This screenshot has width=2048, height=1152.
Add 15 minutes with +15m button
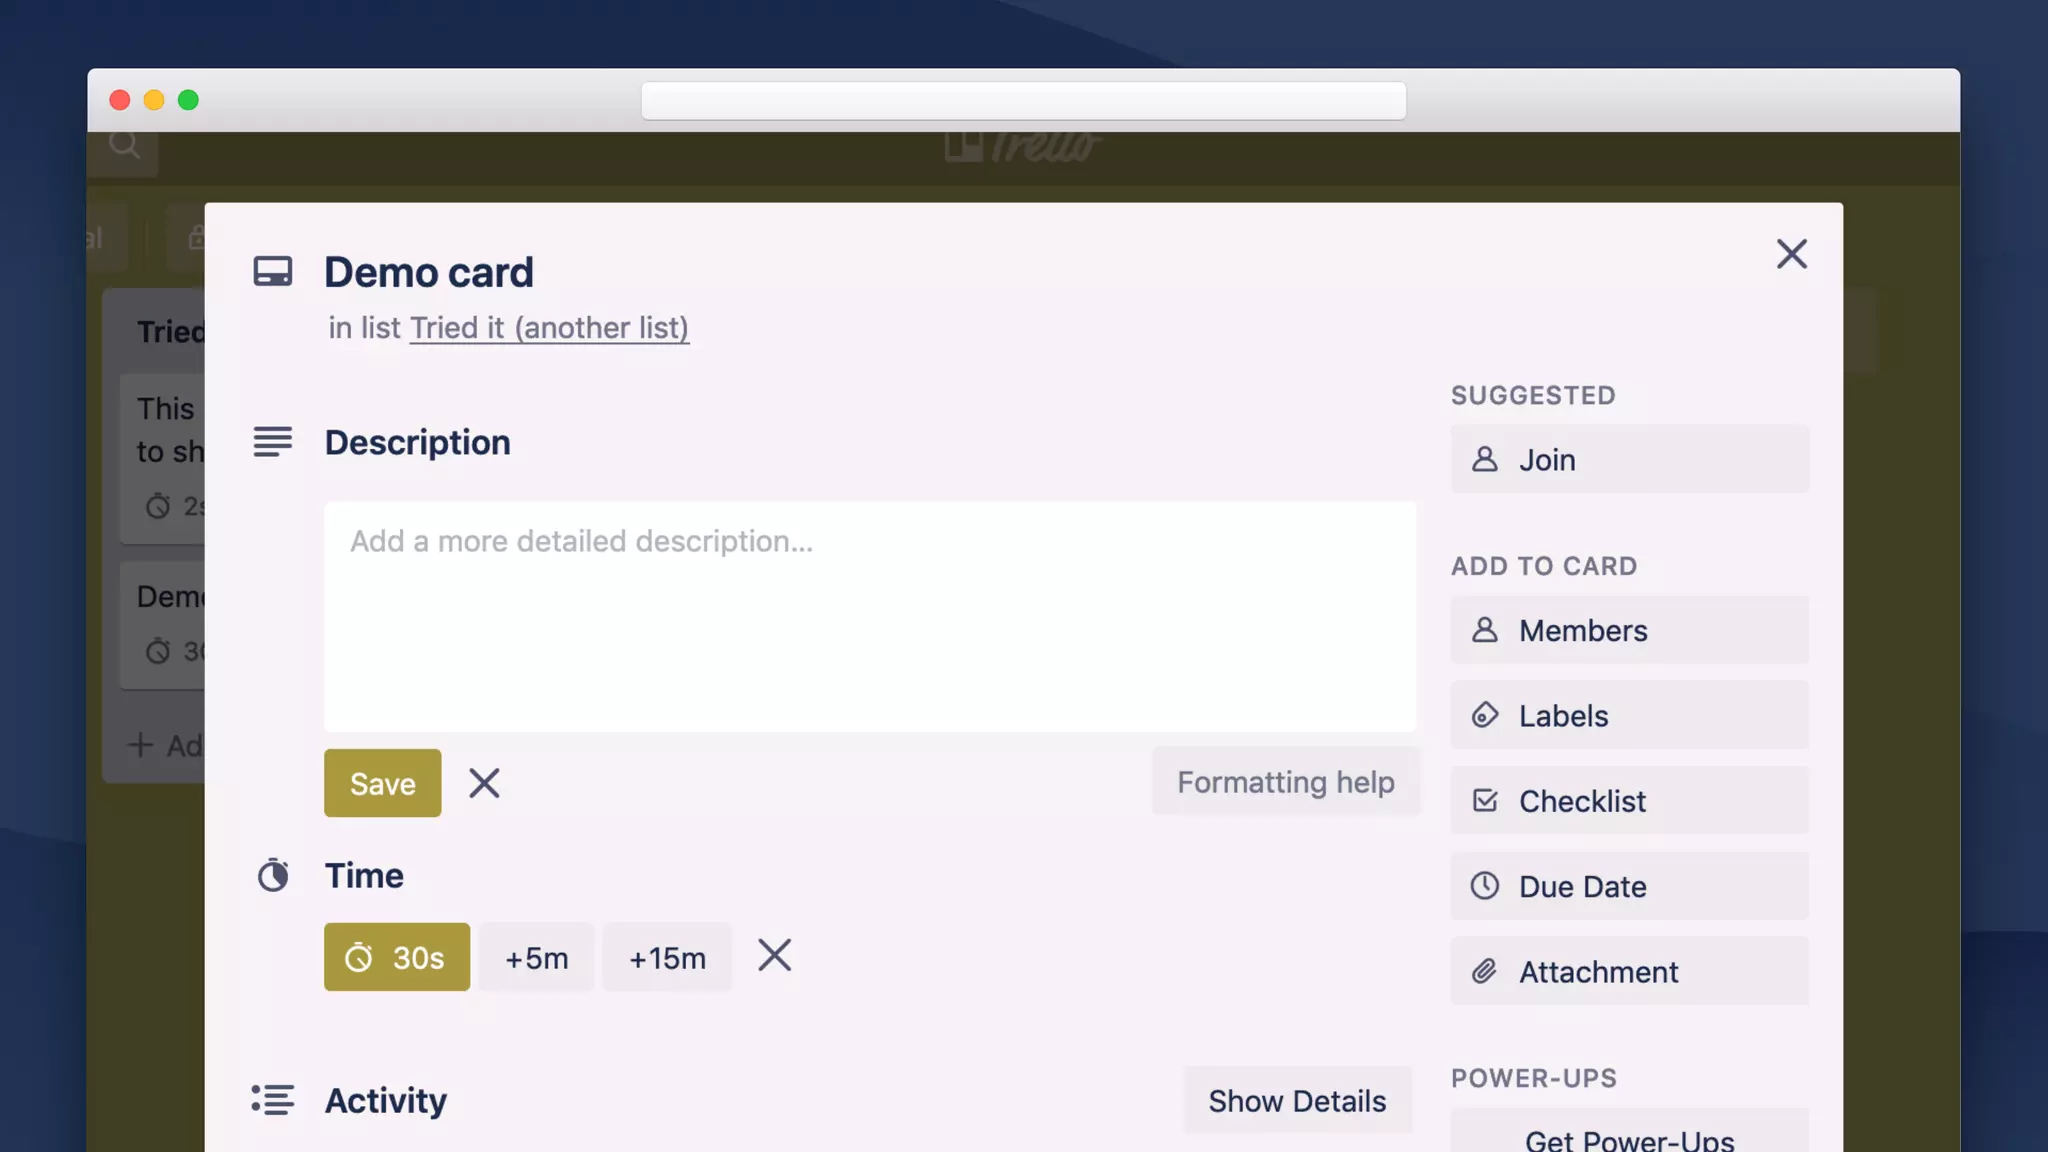click(667, 957)
